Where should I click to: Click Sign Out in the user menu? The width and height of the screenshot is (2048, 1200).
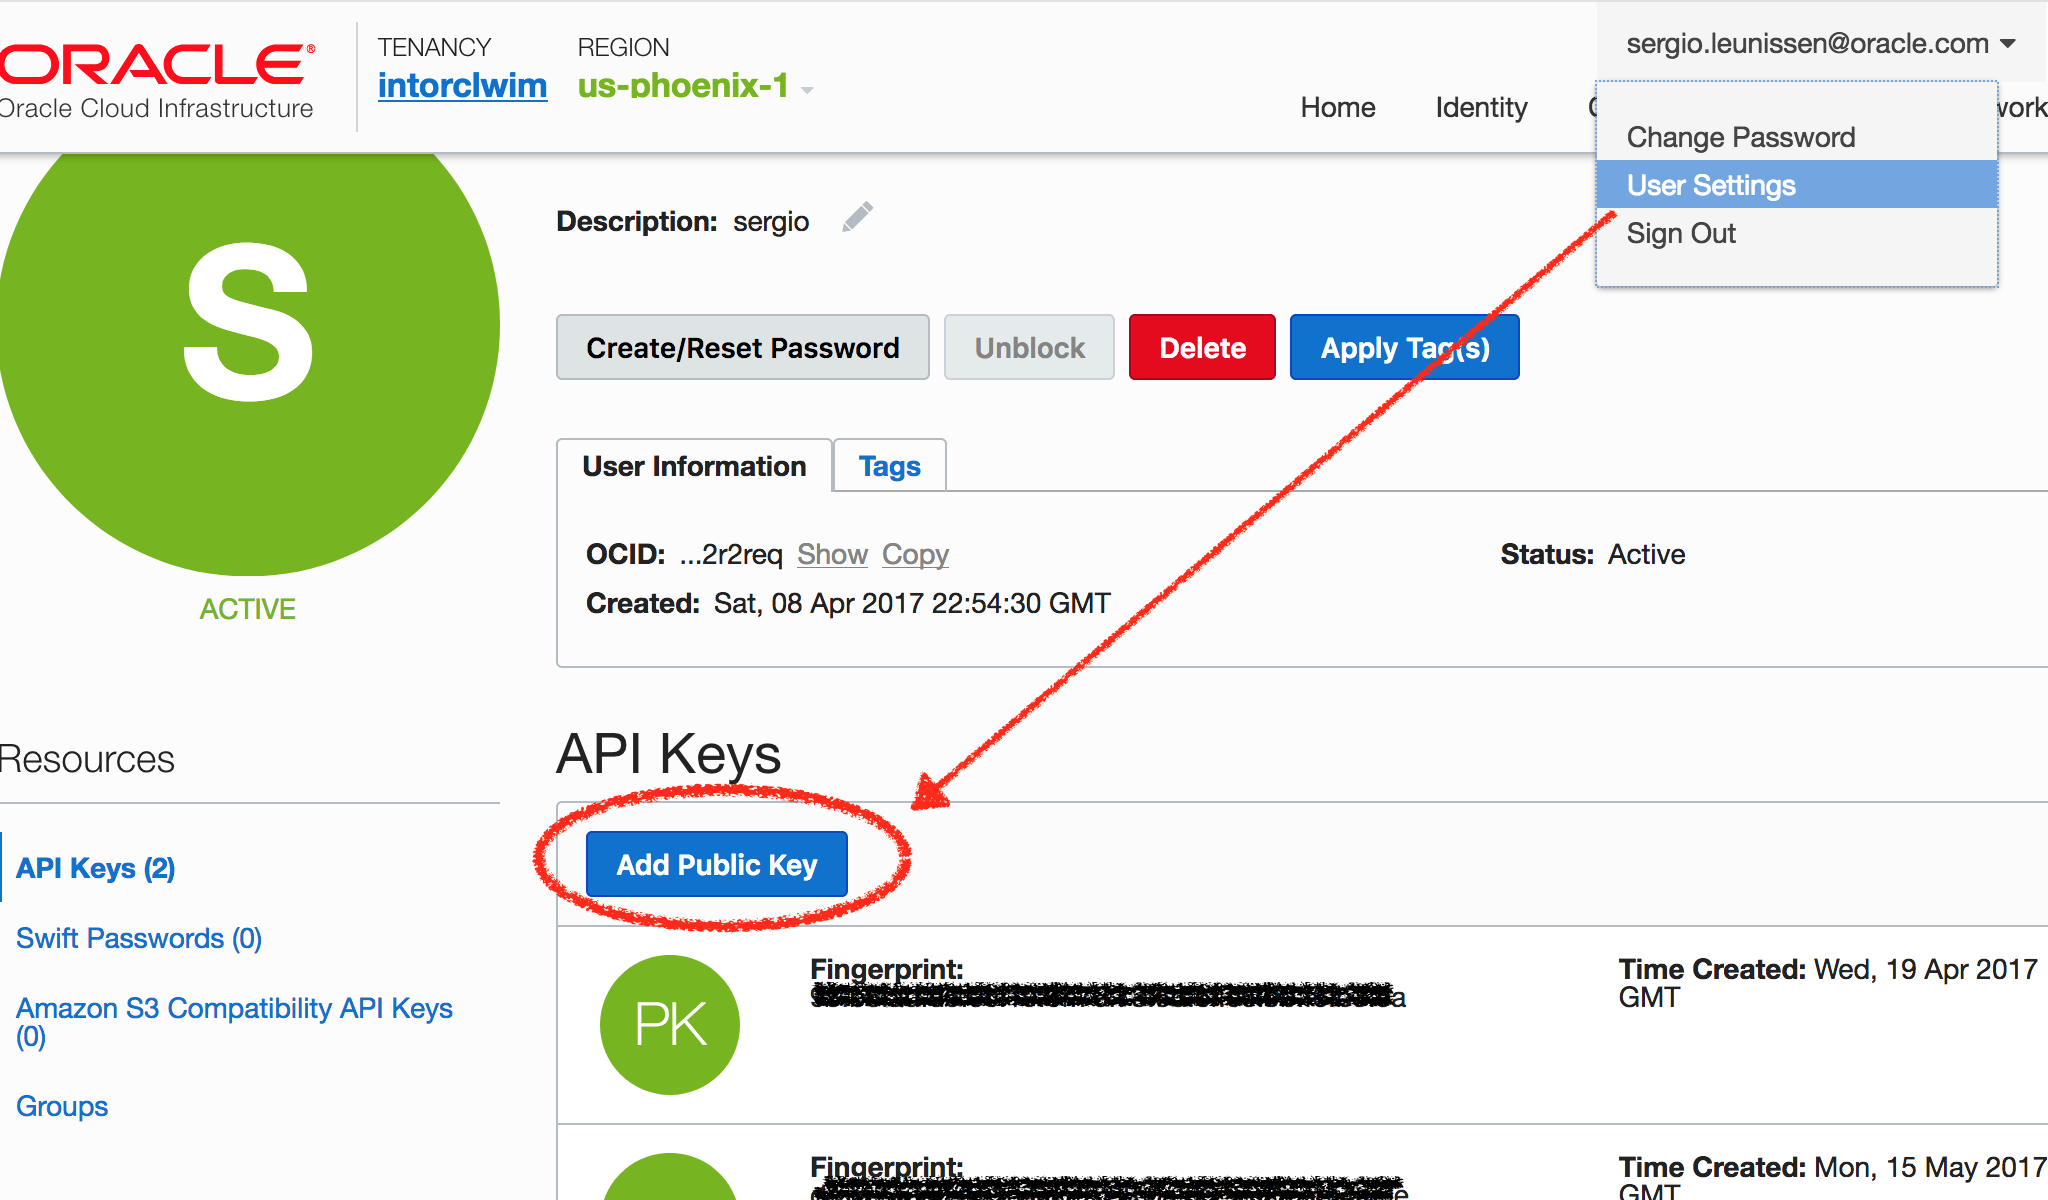pyautogui.click(x=1681, y=233)
